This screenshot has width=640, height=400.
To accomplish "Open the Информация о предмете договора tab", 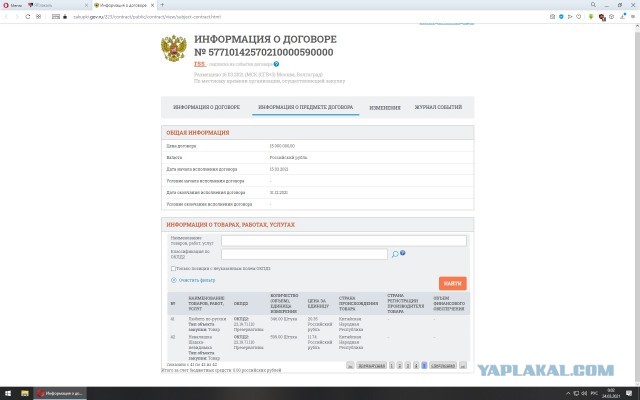I will click(305, 107).
